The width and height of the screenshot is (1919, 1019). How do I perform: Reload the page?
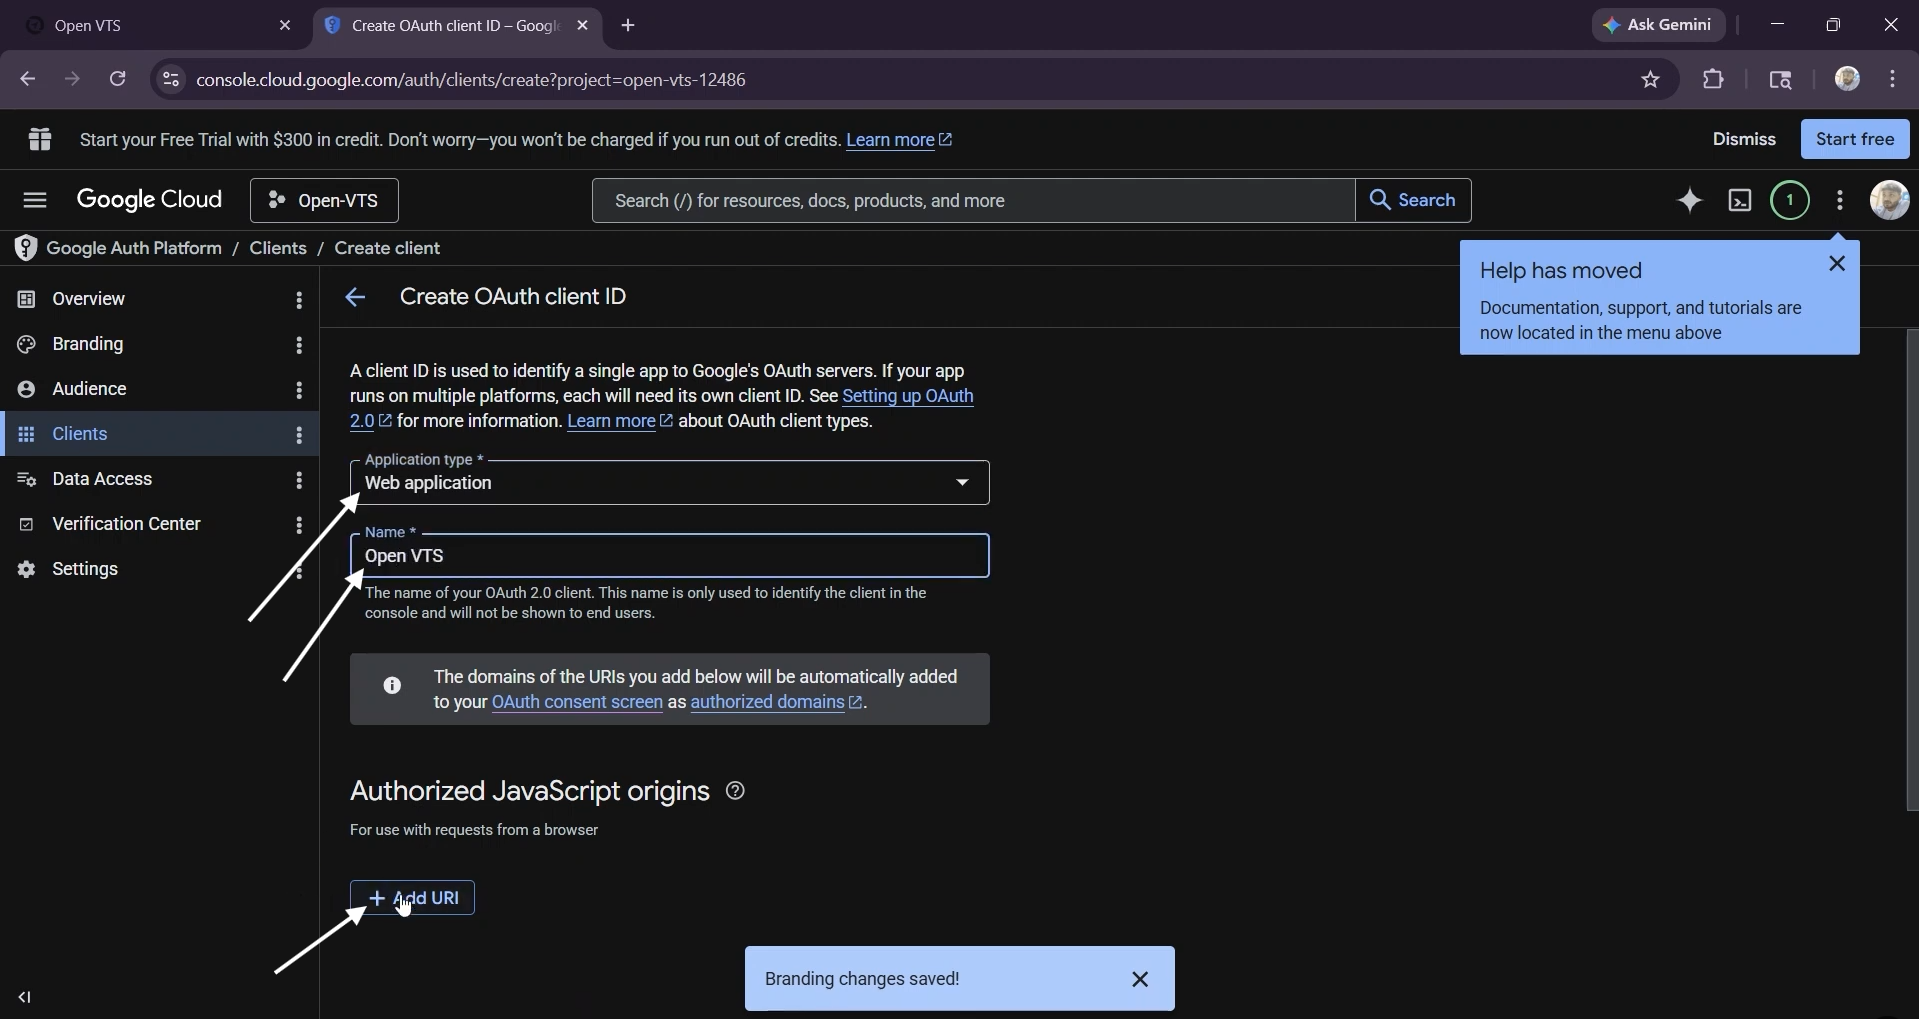click(x=117, y=79)
